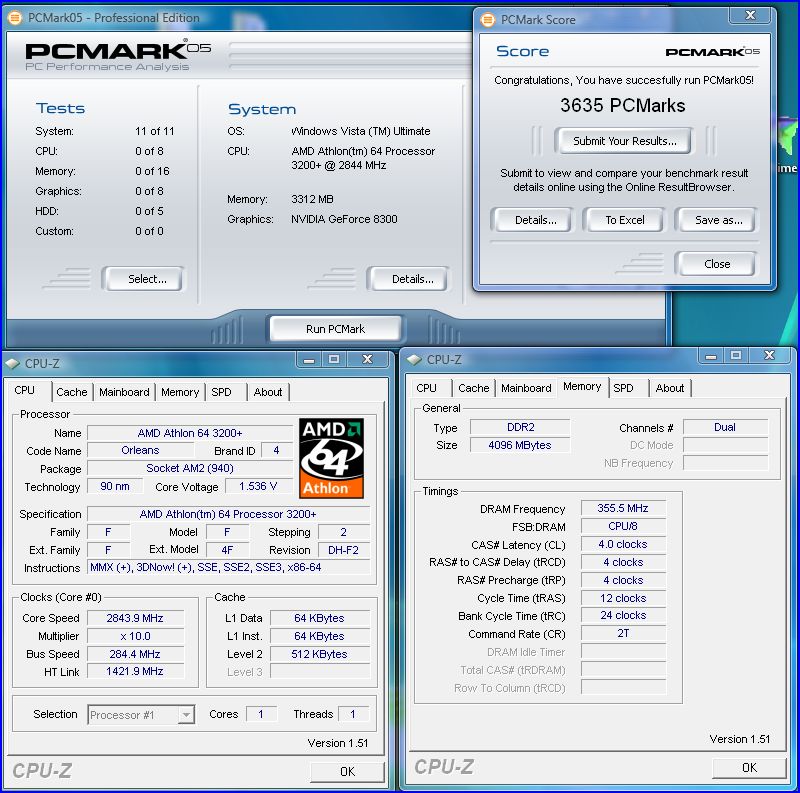Click OK in right CPU-Z window
The image size is (800, 793).
(749, 767)
